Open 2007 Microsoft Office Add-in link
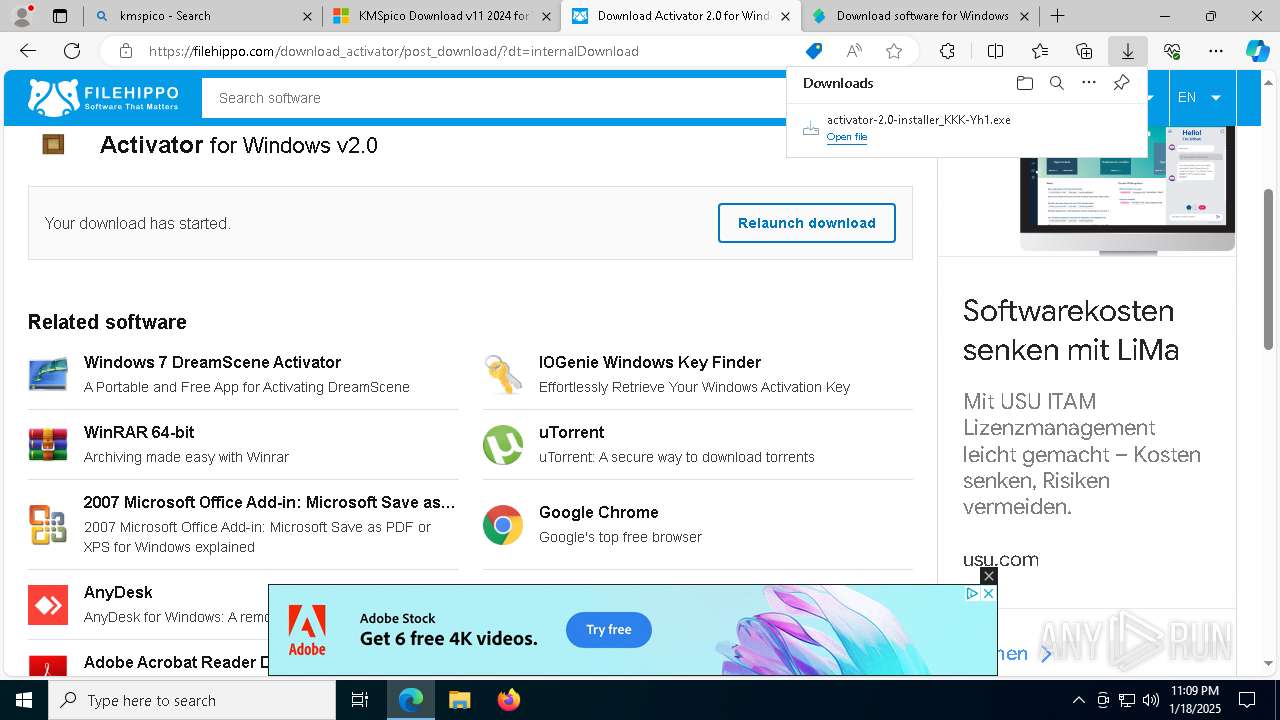1280x720 pixels. pos(270,502)
